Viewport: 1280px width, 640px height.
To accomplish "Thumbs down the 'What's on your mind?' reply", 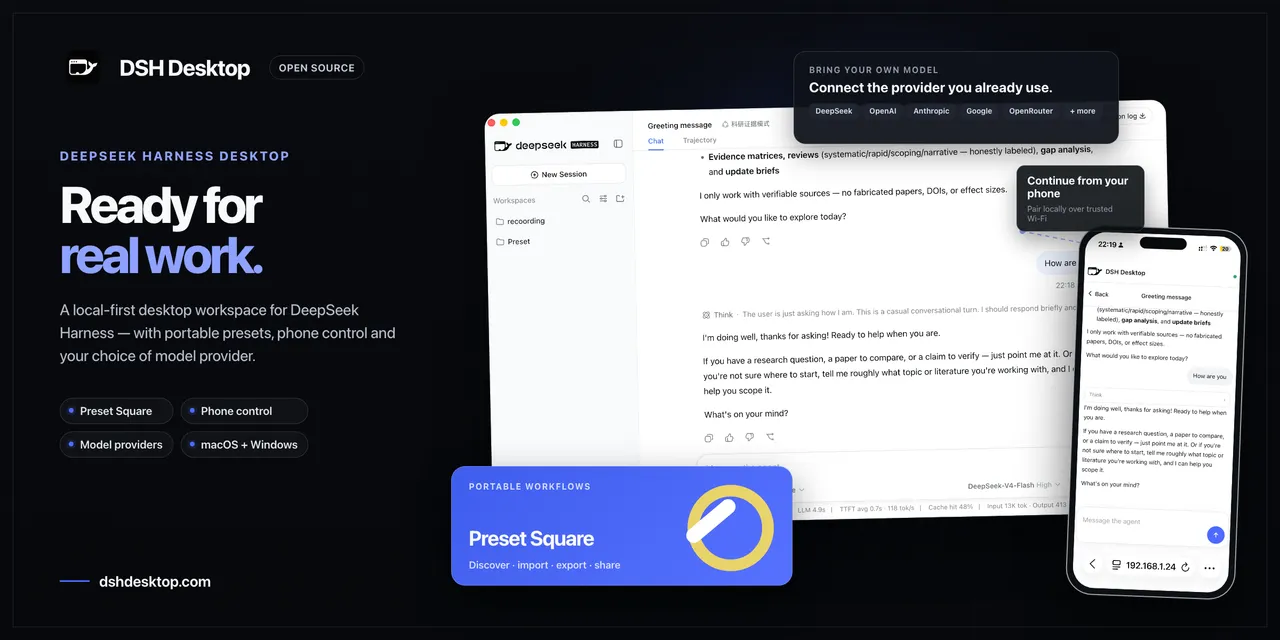I will click(749, 437).
